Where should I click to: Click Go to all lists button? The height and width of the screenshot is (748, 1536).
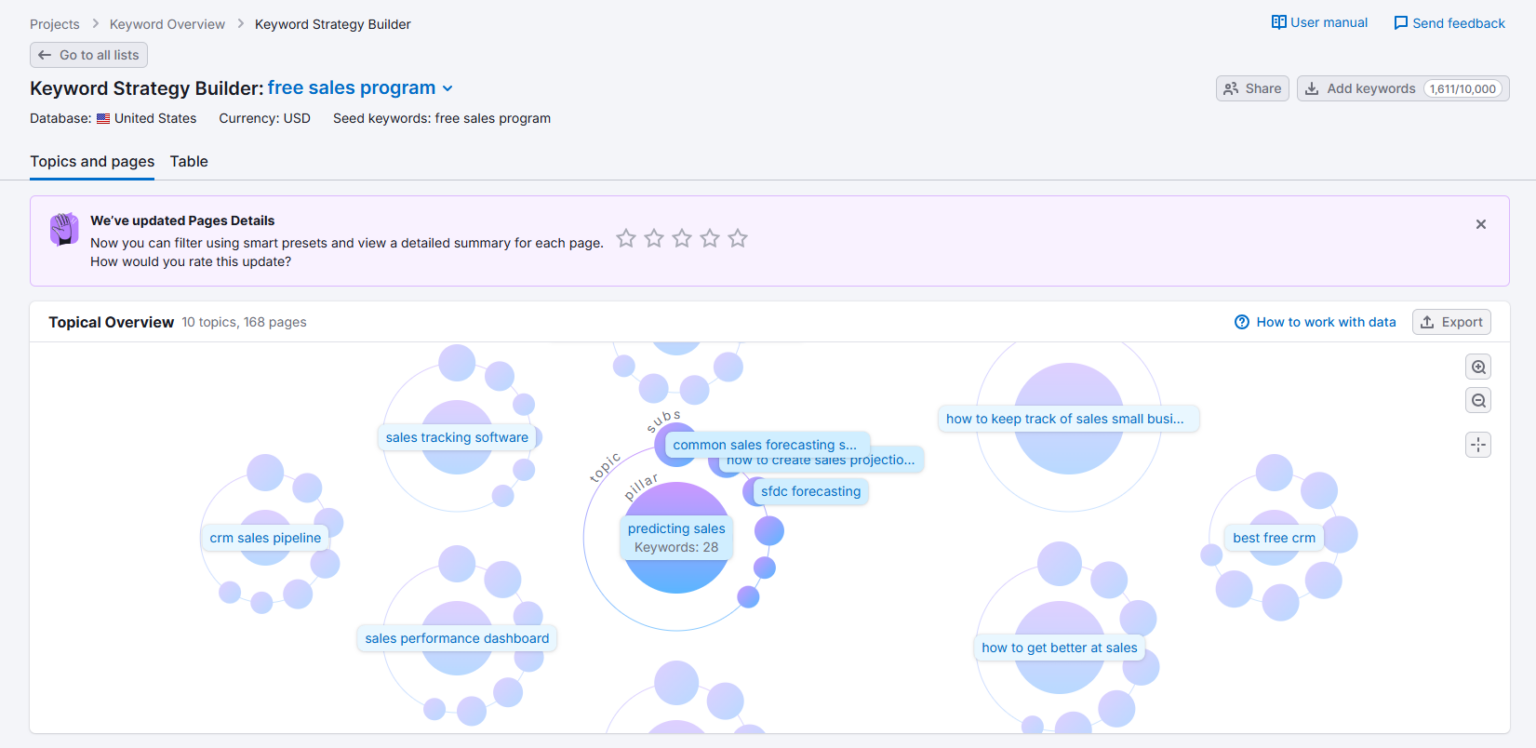click(89, 55)
